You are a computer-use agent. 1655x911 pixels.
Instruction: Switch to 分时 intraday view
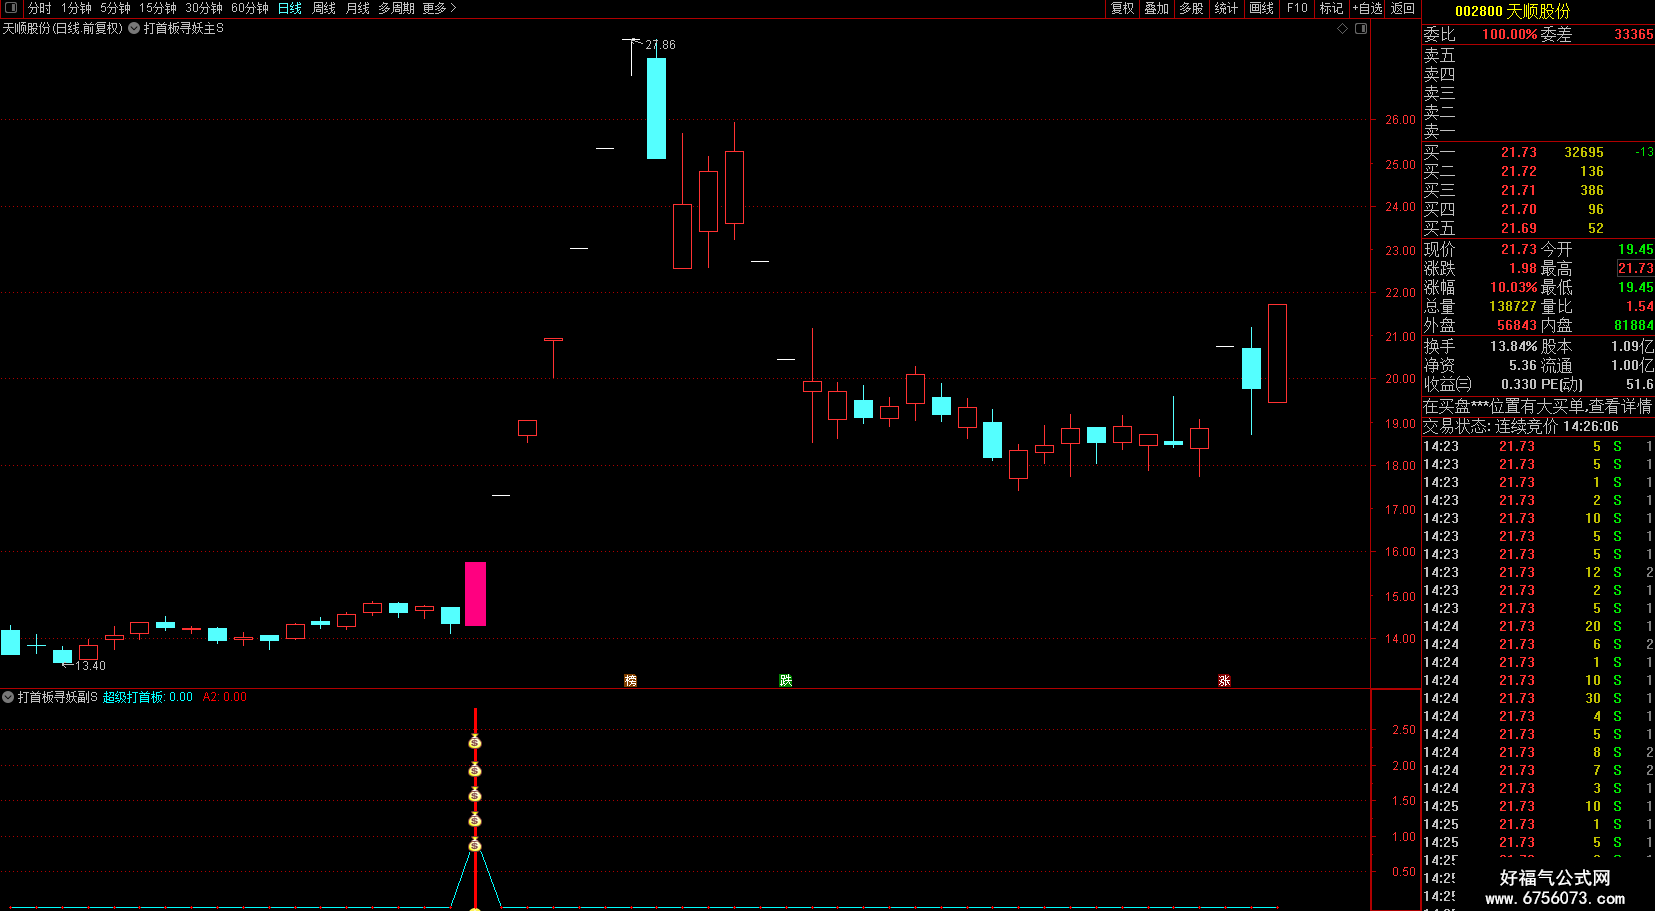click(40, 8)
